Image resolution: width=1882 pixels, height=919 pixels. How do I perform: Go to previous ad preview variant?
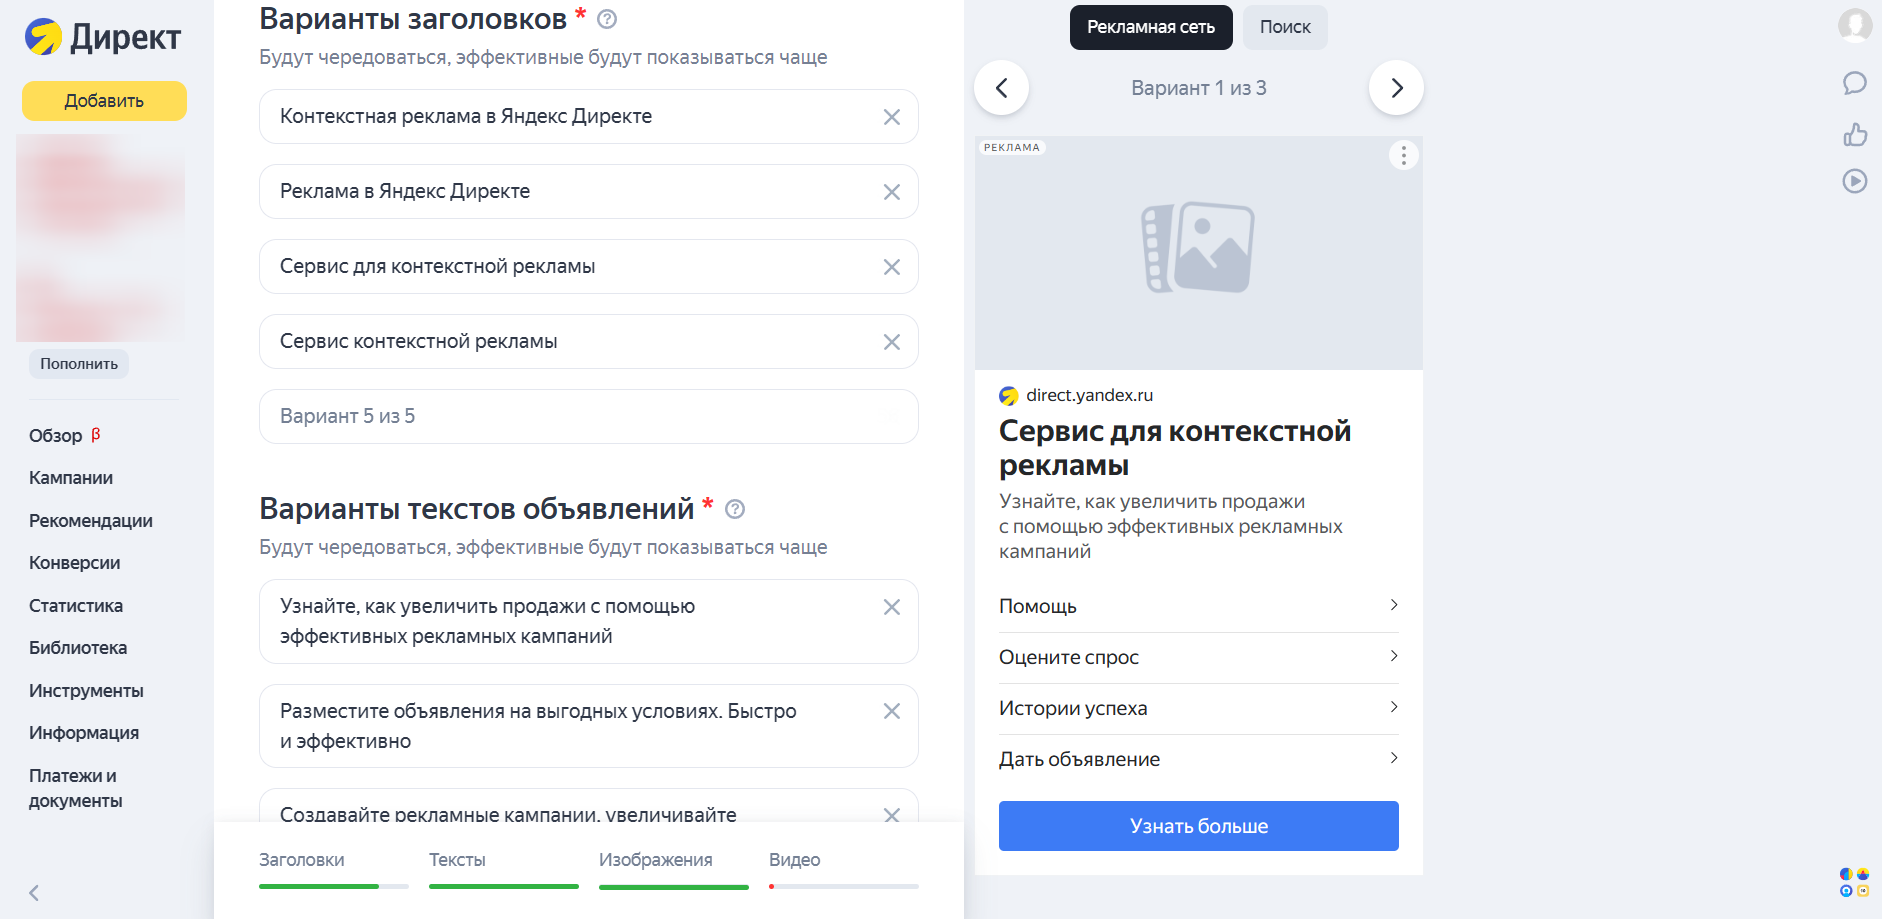click(x=1001, y=88)
